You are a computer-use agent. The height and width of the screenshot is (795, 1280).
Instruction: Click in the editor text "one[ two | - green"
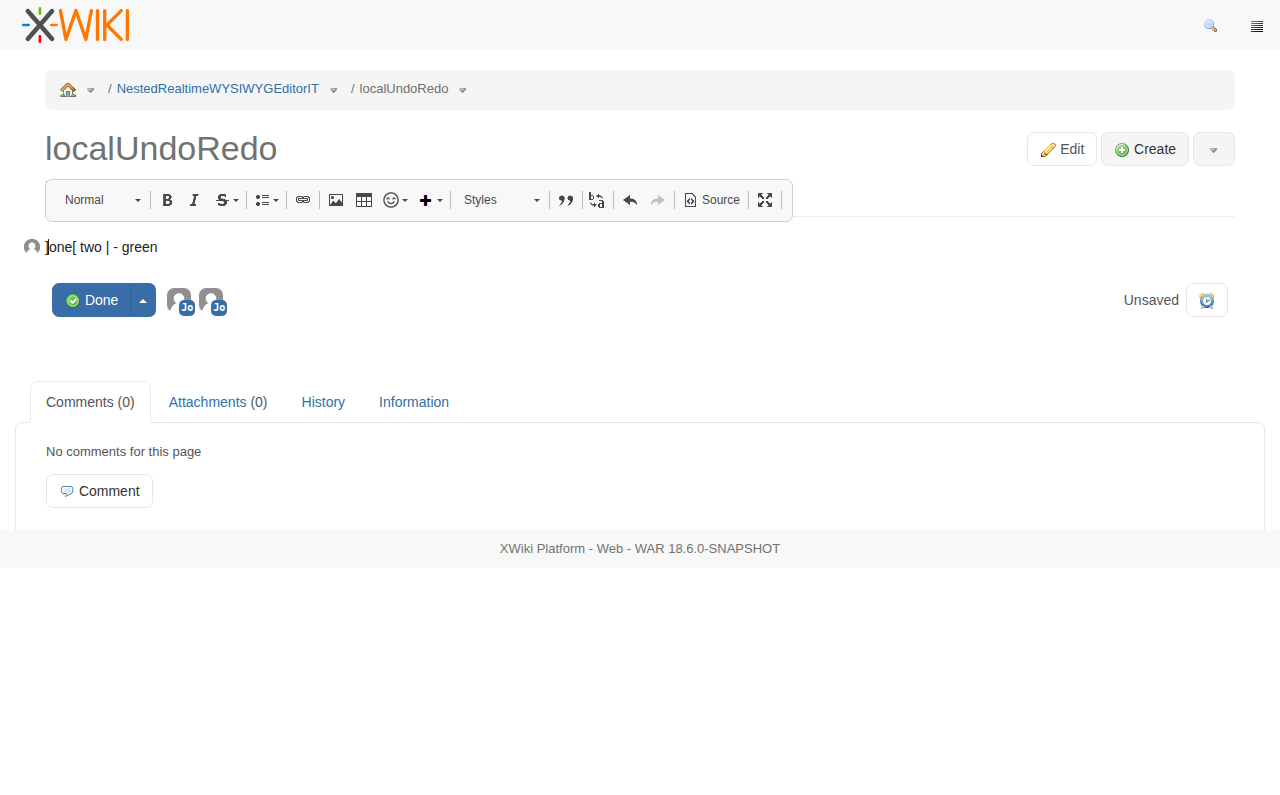[x=102, y=247]
